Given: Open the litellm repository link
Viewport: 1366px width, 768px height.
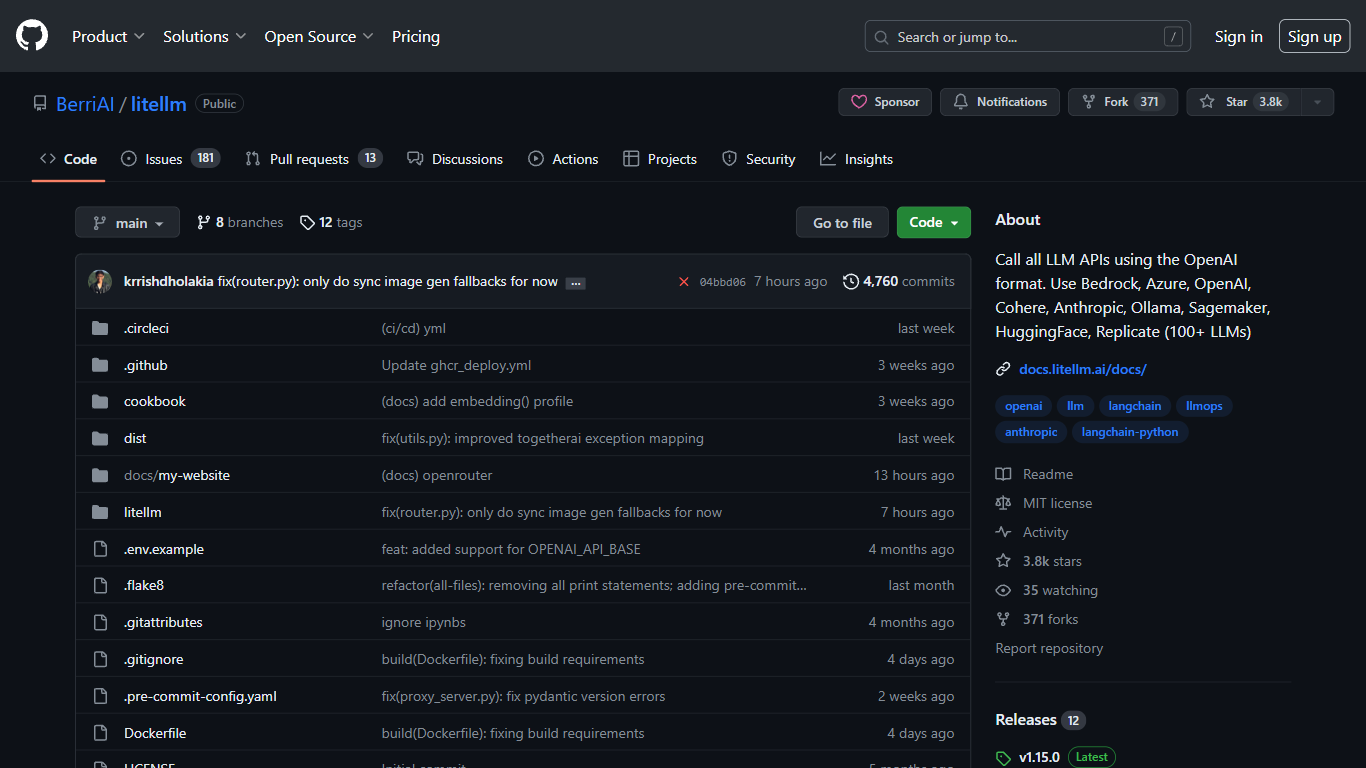Looking at the screenshot, I should (159, 104).
